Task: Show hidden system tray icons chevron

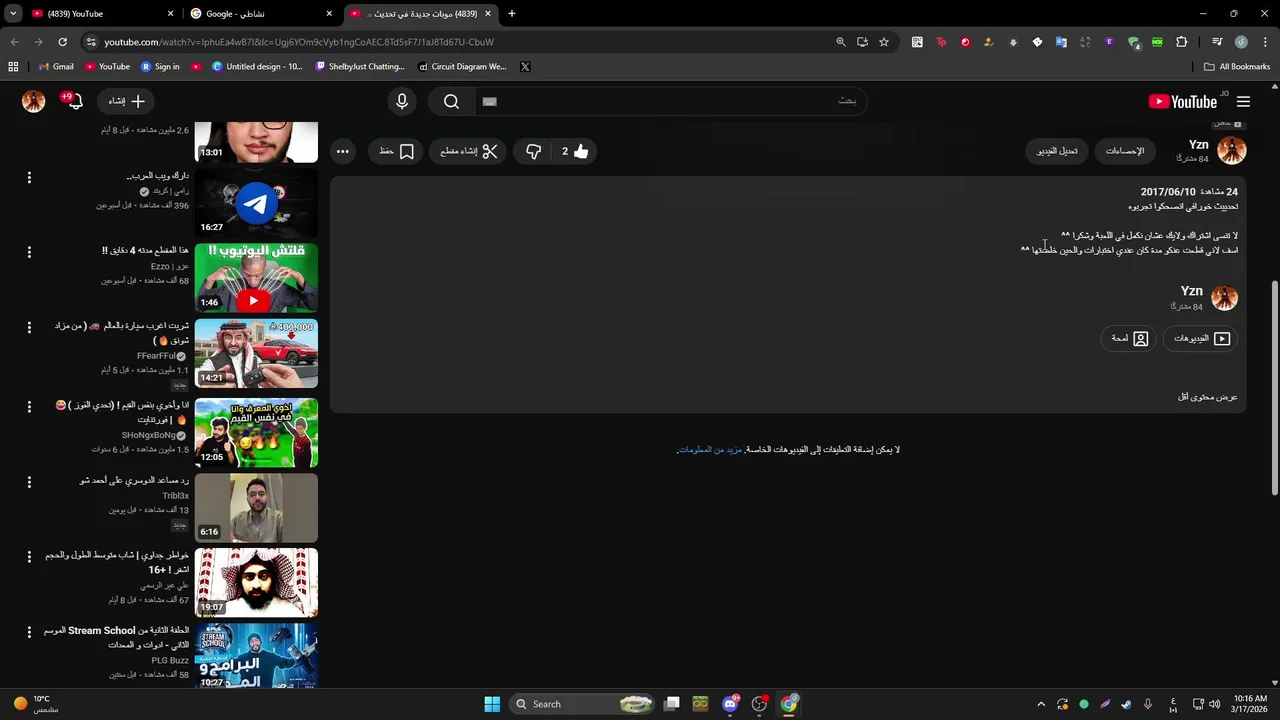Action: click(x=1040, y=704)
